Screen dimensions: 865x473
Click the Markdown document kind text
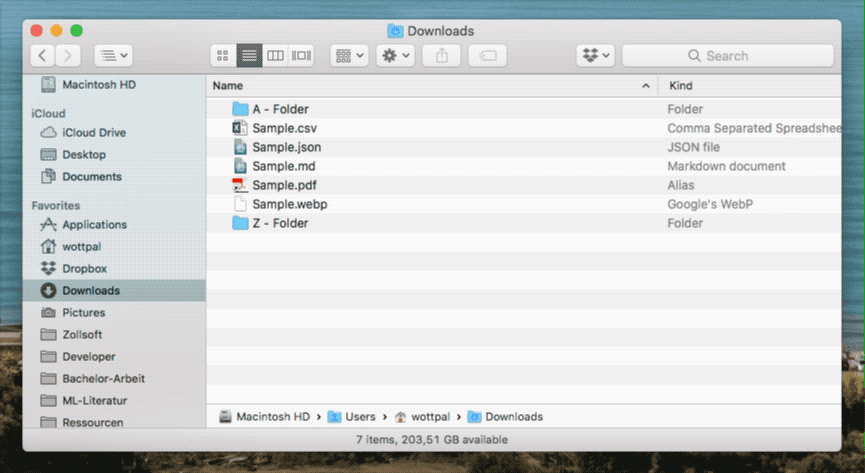pos(727,166)
